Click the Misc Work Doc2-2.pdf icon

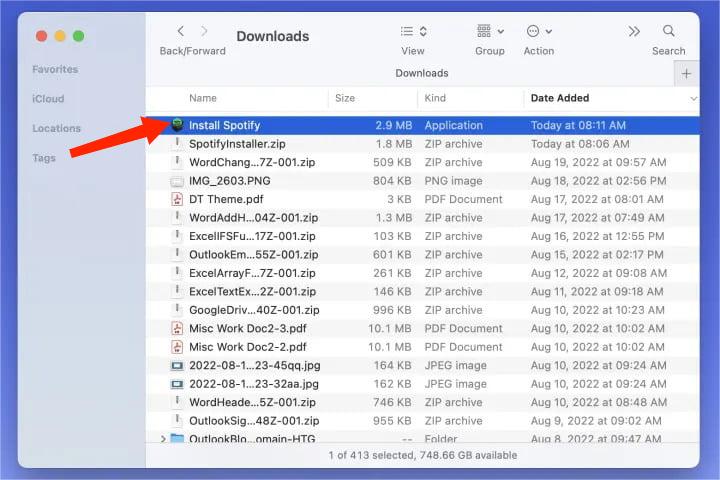click(x=177, y=347)
